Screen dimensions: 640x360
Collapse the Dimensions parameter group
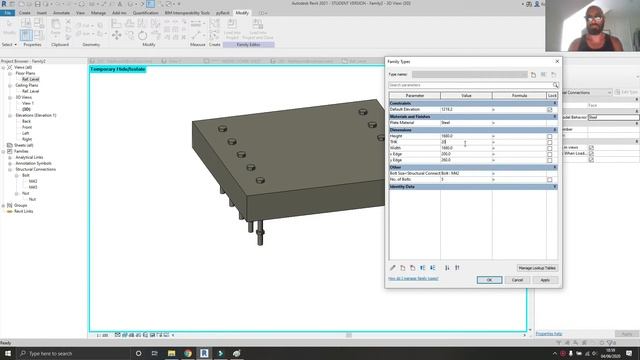pyautogui.click(x=555, y=130)
